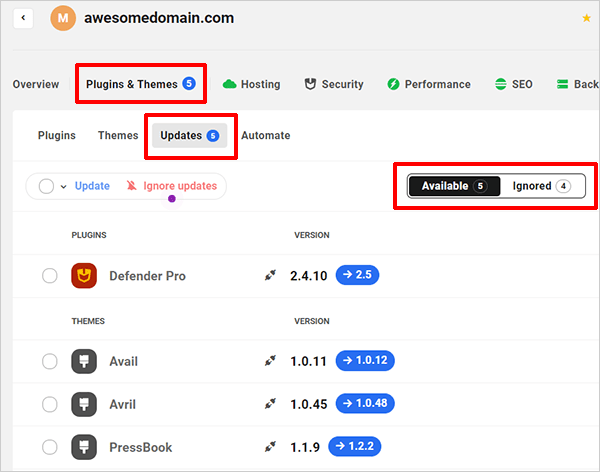Image resolution: width=600 pixels, height=472 pixels.
Task: Check the PressBook theme checkbox
Action: (x=49, y=447)
